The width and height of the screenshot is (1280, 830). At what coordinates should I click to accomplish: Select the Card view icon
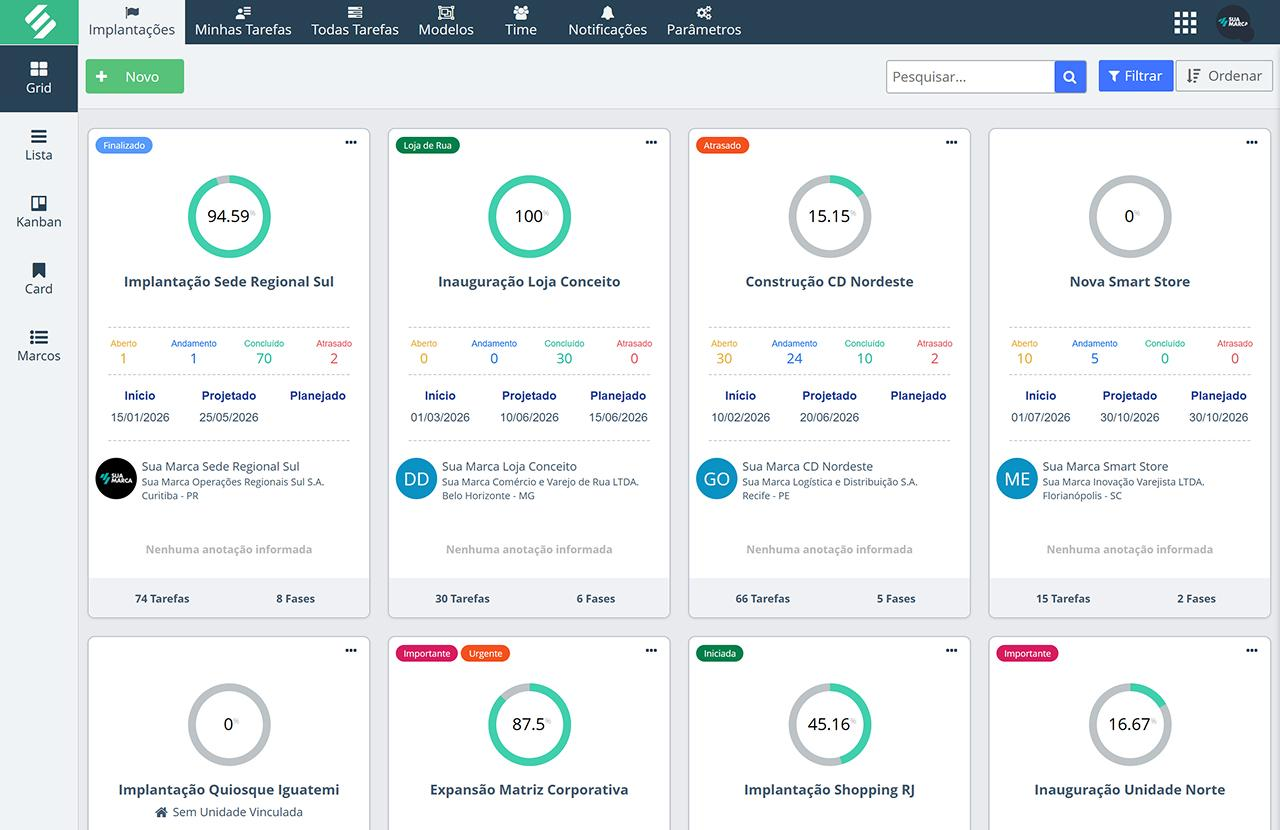tap(38, 278)
